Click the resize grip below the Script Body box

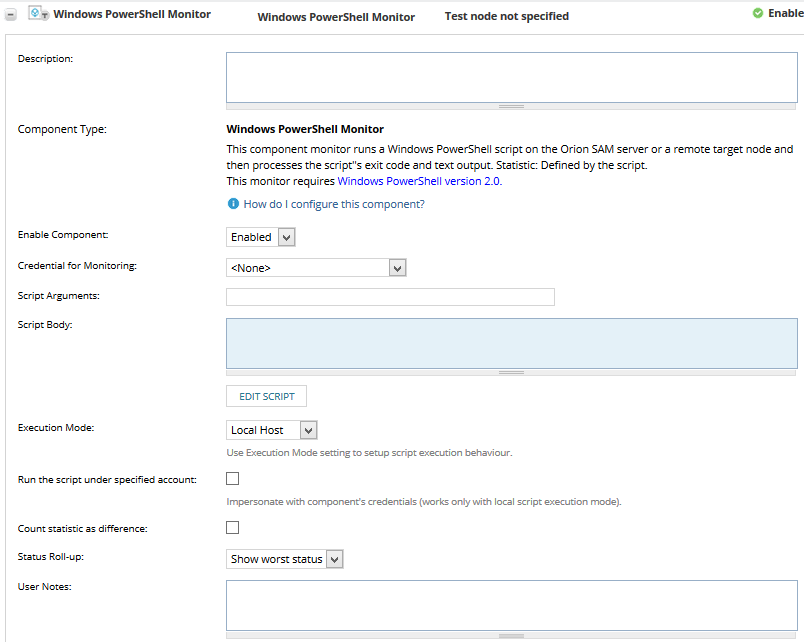point(511,371)
